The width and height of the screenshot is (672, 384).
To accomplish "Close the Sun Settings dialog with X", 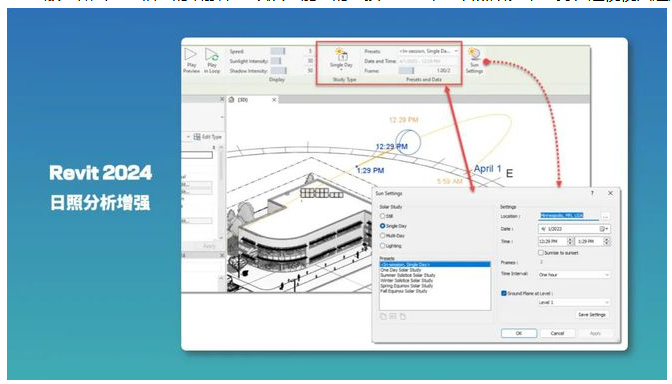I will (x=610, y=193).
